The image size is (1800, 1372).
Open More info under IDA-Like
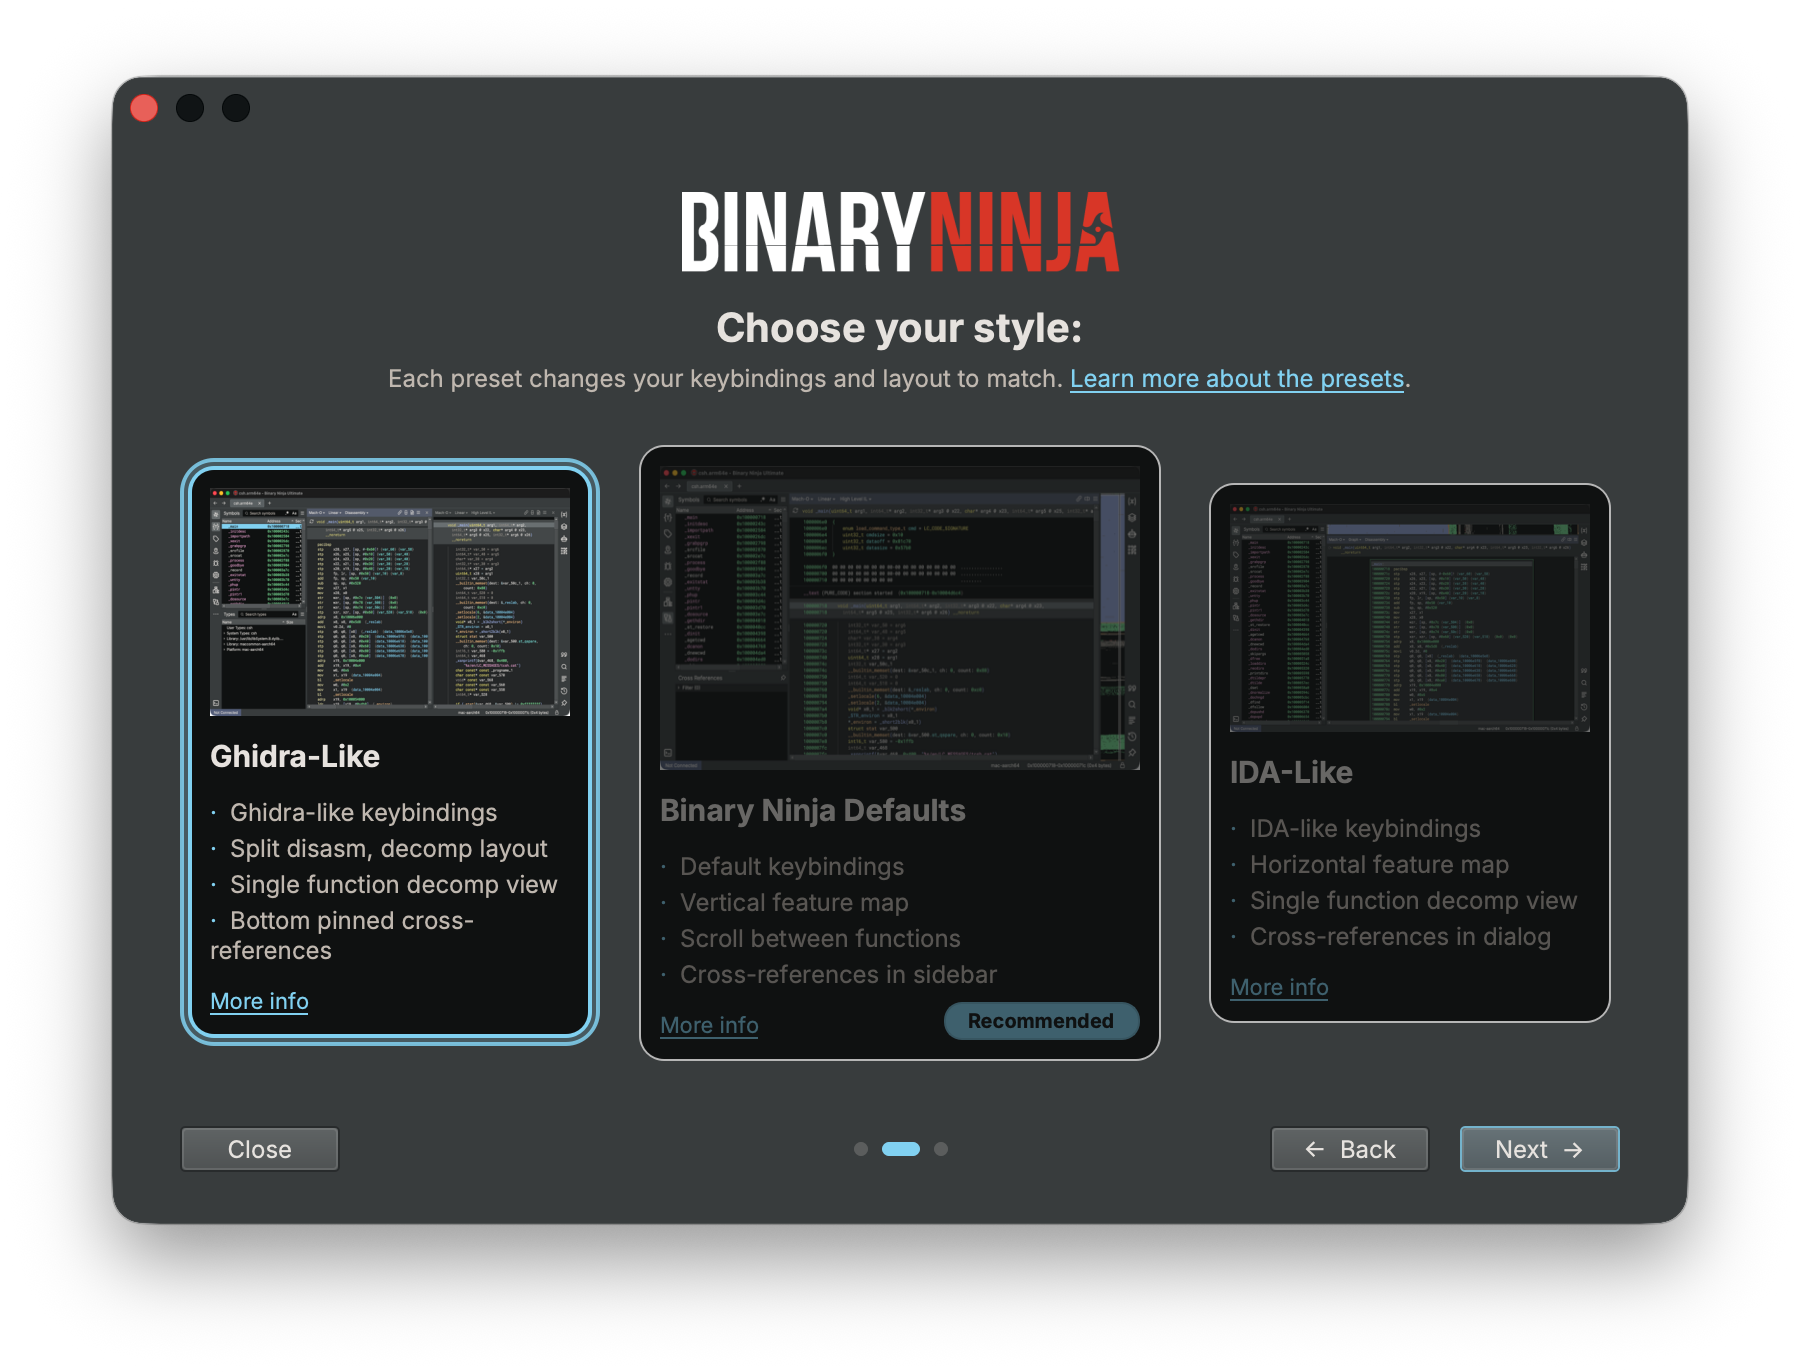click(1279, 987)
